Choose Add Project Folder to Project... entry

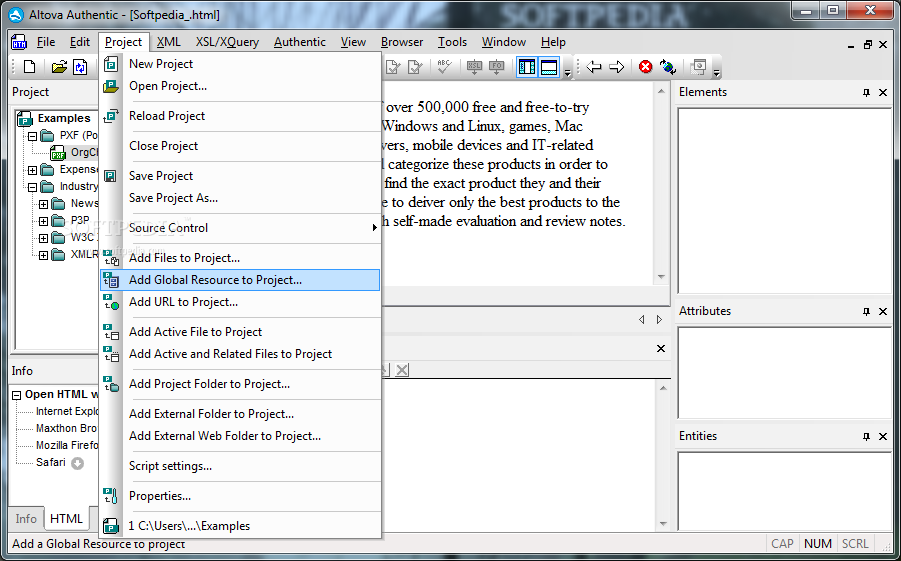pos(240,383)
